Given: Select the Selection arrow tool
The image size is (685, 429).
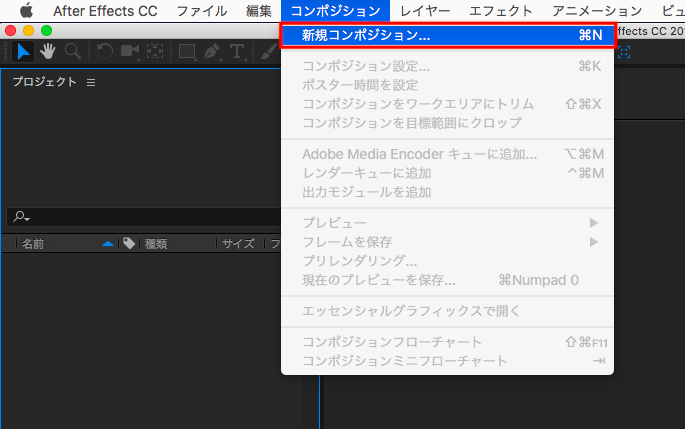Looking at the screenshot, I should [x=23, y=52].
